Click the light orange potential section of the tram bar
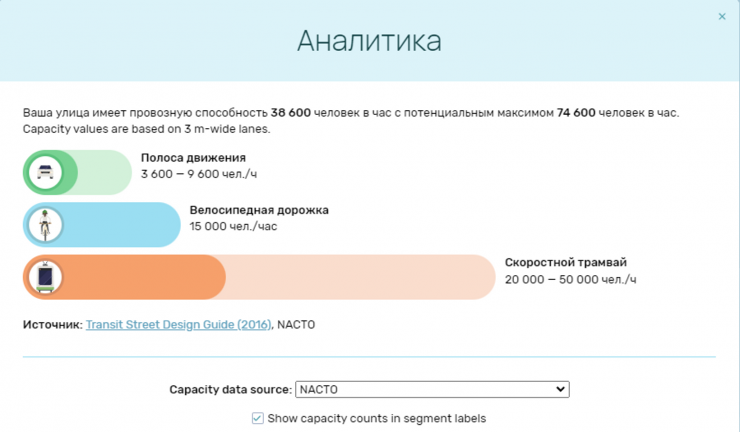This screenshot has height=432, width=740. [x=360, y=277]
